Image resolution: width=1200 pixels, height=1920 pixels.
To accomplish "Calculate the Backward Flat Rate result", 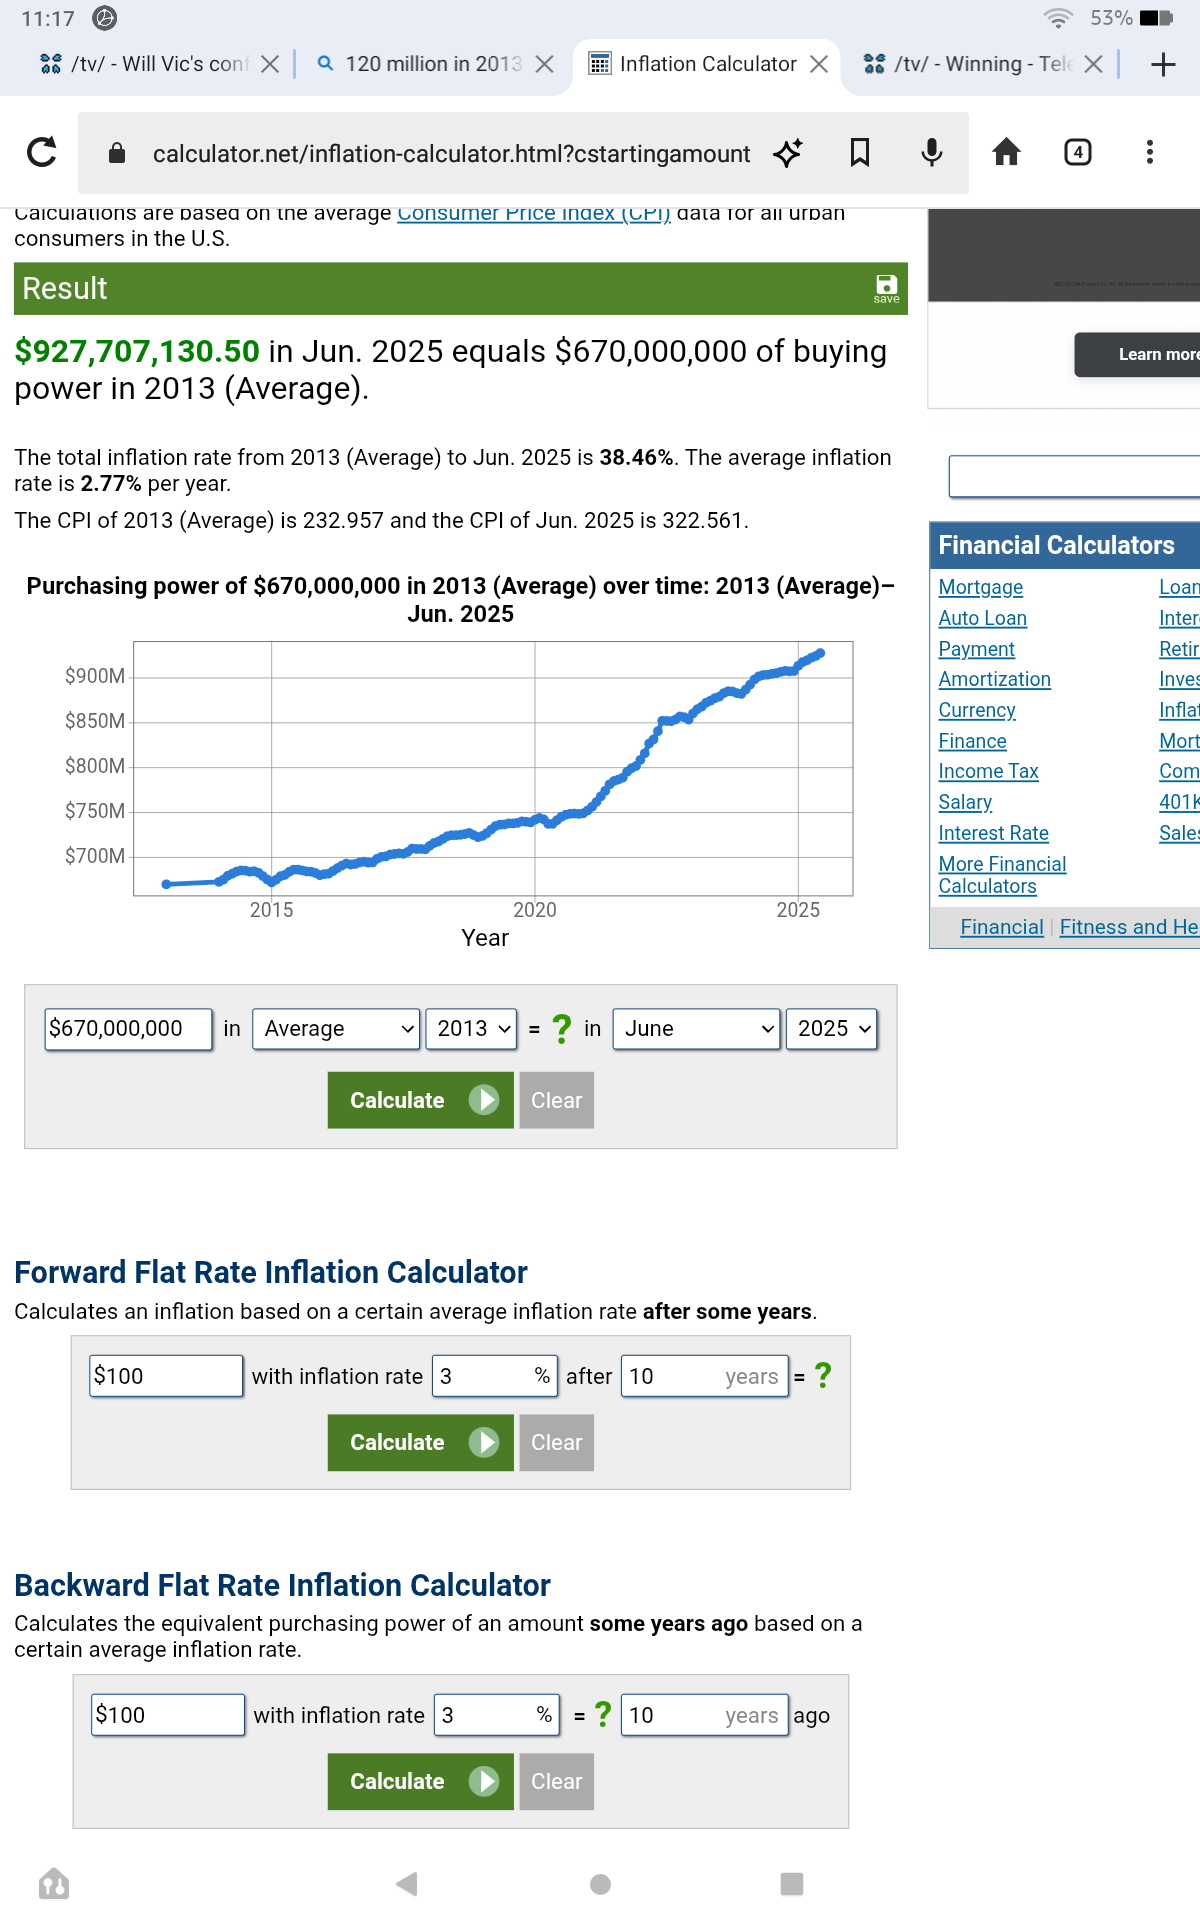I will coord(420,1781).
